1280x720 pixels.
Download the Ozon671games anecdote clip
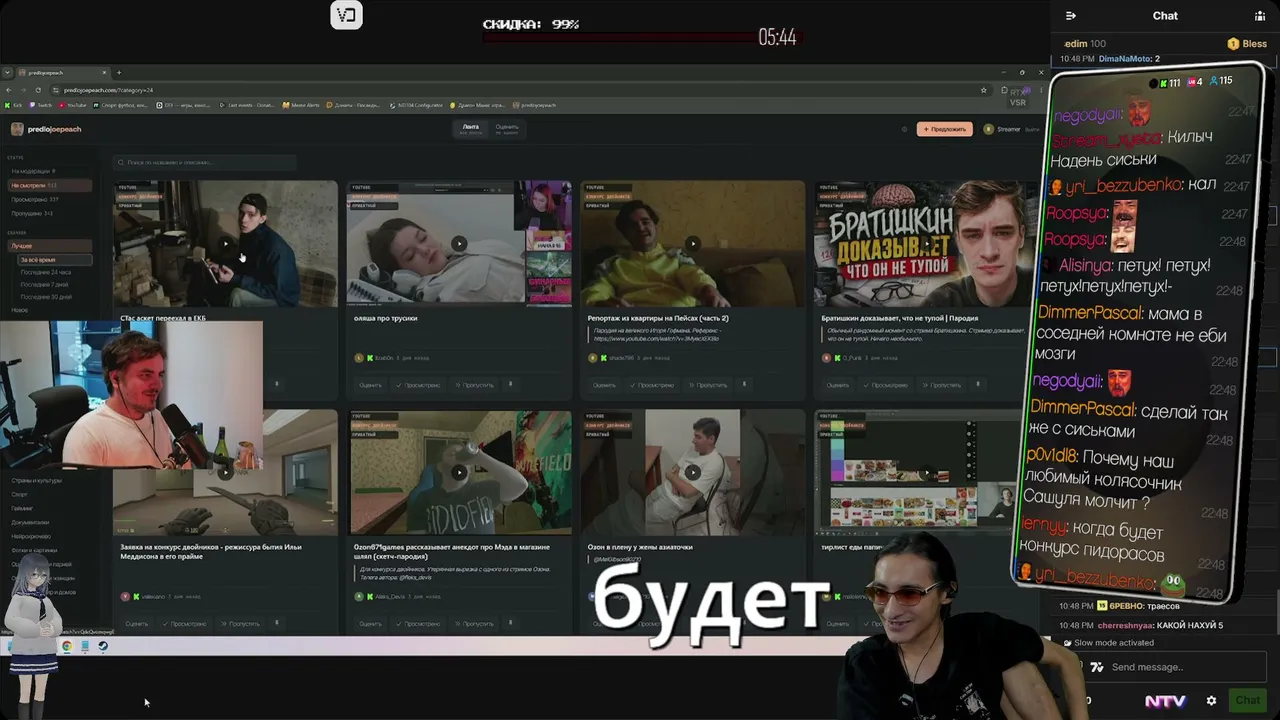pos(510,623)
